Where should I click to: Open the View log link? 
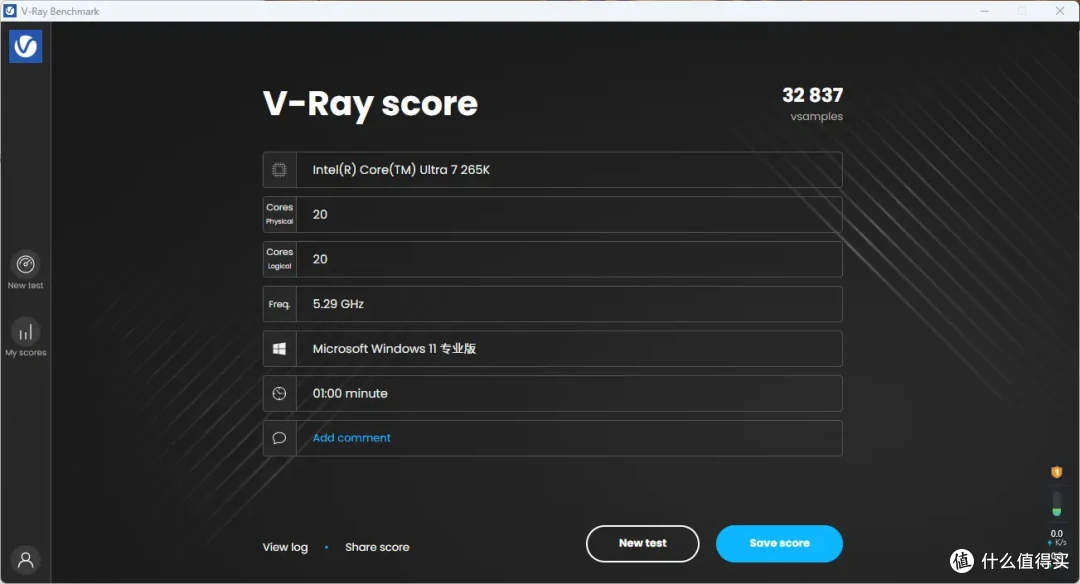coord(285,547)
